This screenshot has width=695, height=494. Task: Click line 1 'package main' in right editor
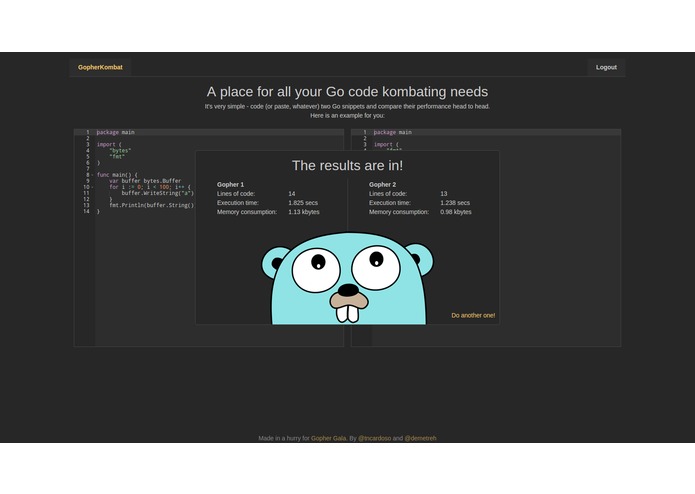coord(392,132)
